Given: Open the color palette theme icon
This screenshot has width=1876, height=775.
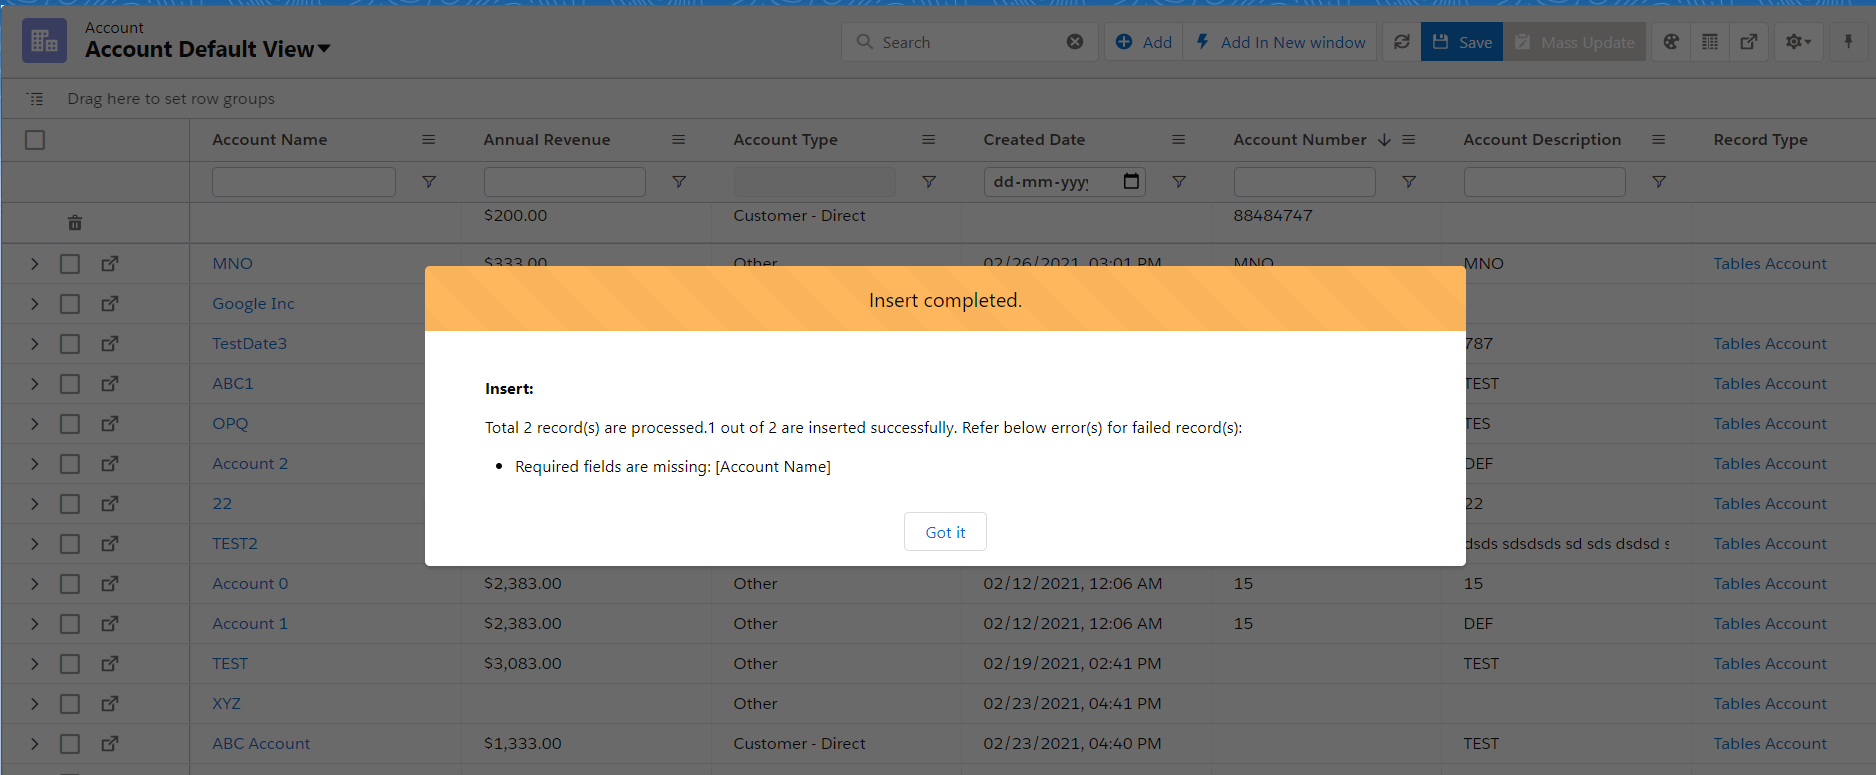Looking at the screenshot, I should click(1671, 42).
